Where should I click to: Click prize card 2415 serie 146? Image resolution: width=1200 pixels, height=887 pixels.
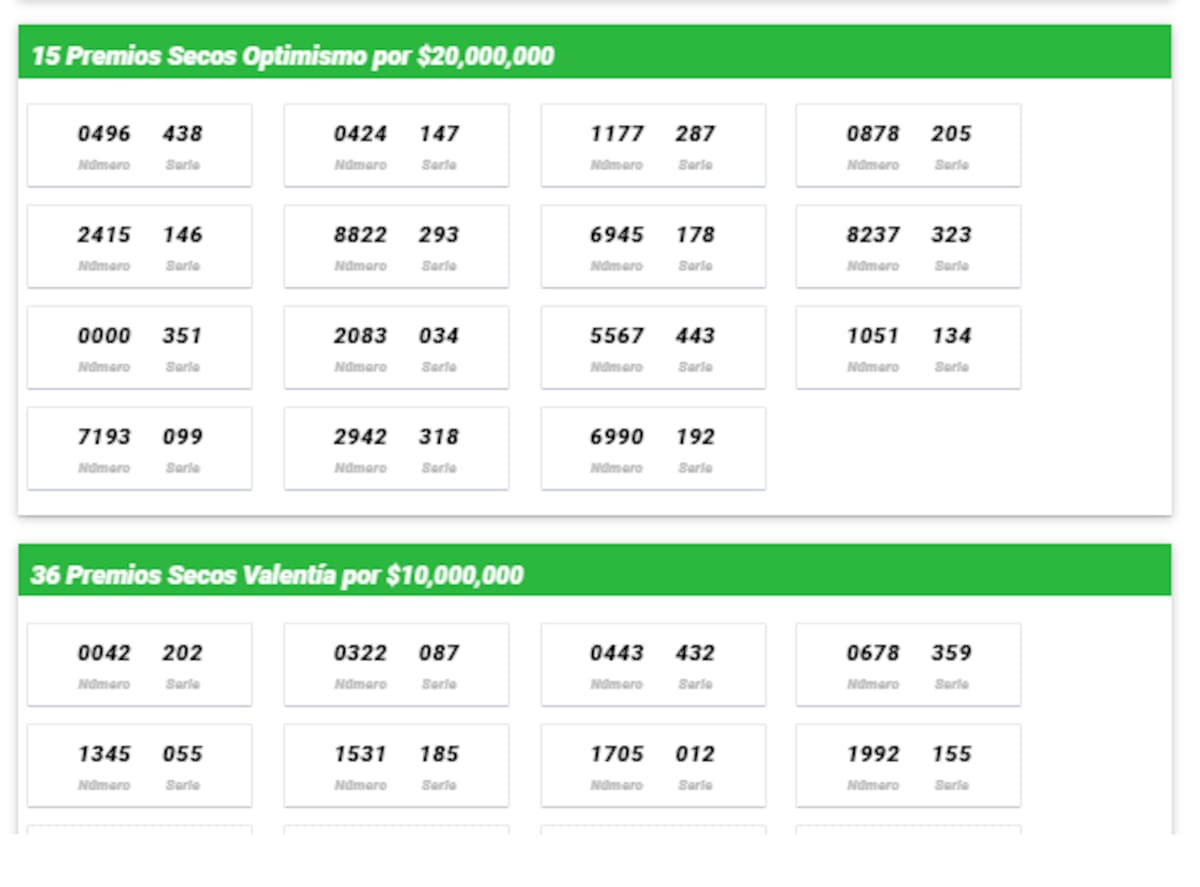[x=140, y=247]
